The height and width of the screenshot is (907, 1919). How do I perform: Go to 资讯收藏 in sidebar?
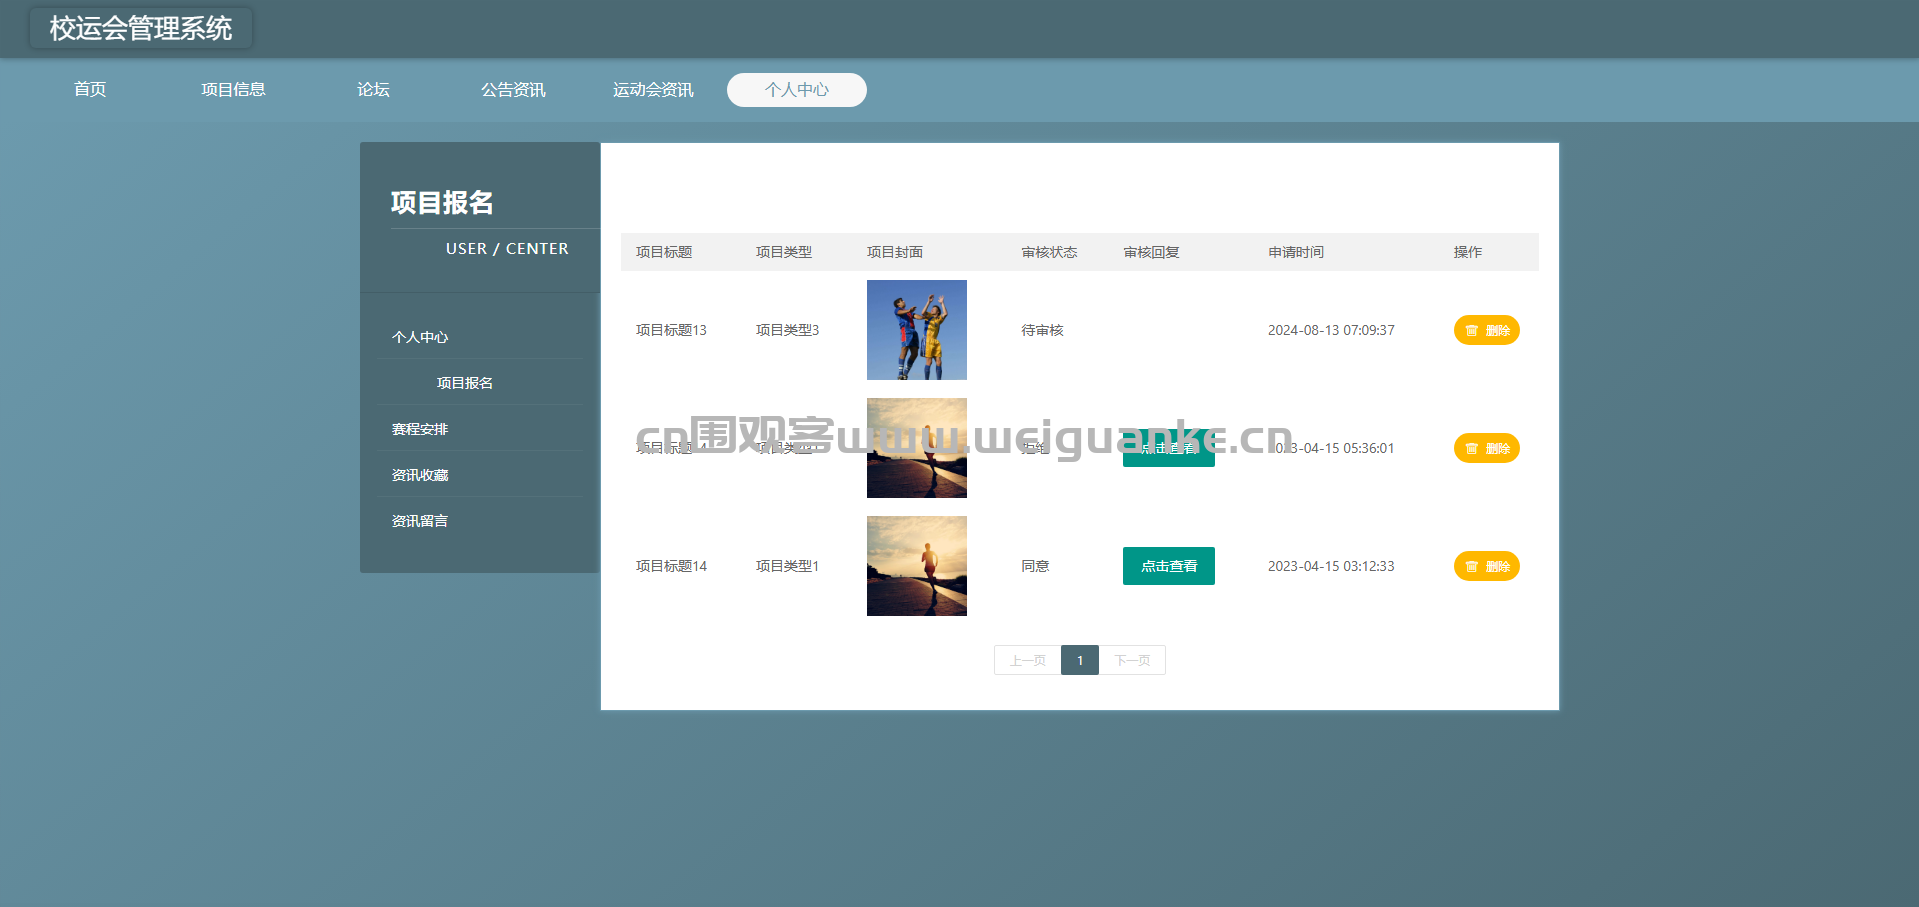[x=420, y=475]
